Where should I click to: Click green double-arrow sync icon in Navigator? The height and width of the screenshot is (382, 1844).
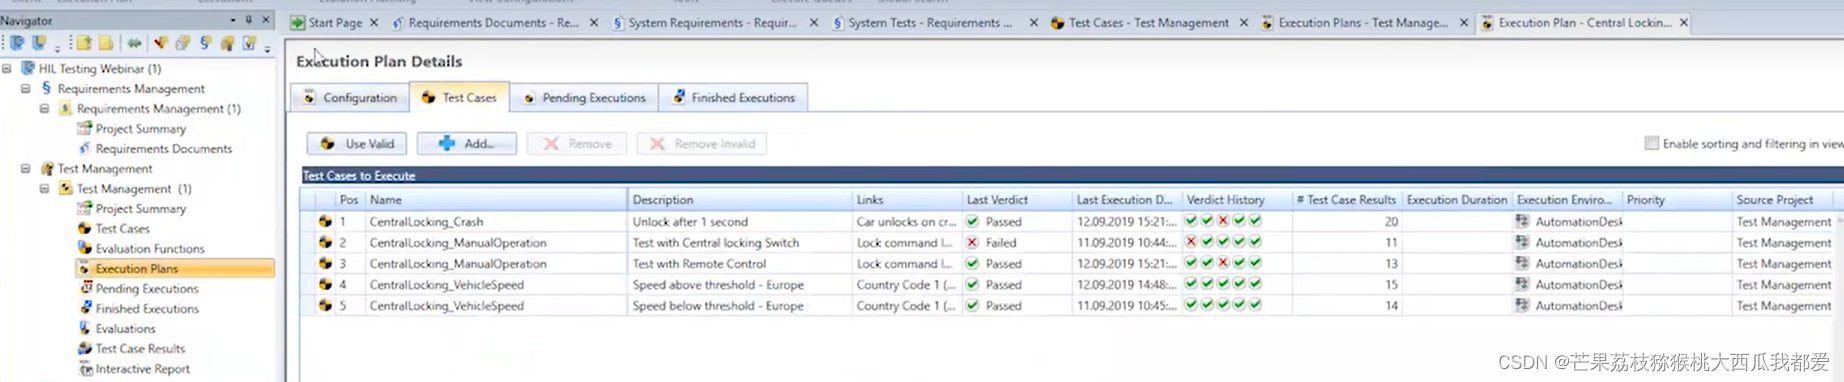(x=134, y=43)
